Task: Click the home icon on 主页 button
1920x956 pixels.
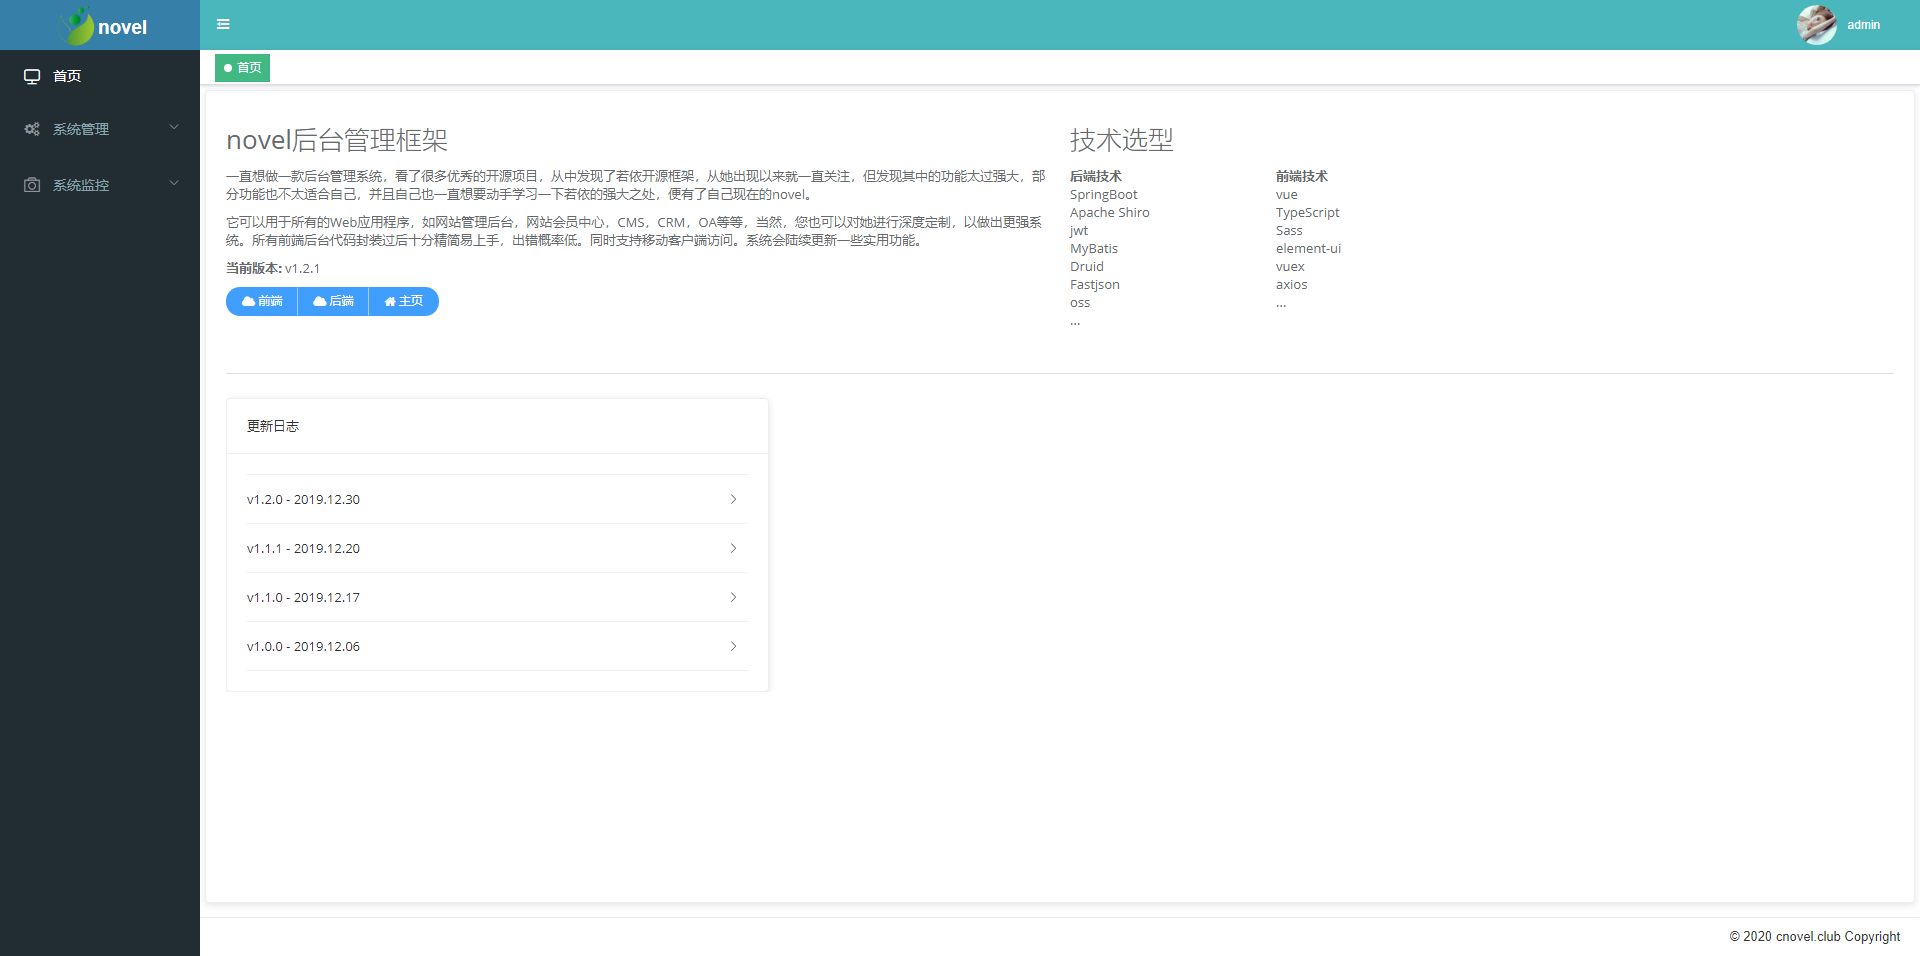Action: [x=390, y=301]
